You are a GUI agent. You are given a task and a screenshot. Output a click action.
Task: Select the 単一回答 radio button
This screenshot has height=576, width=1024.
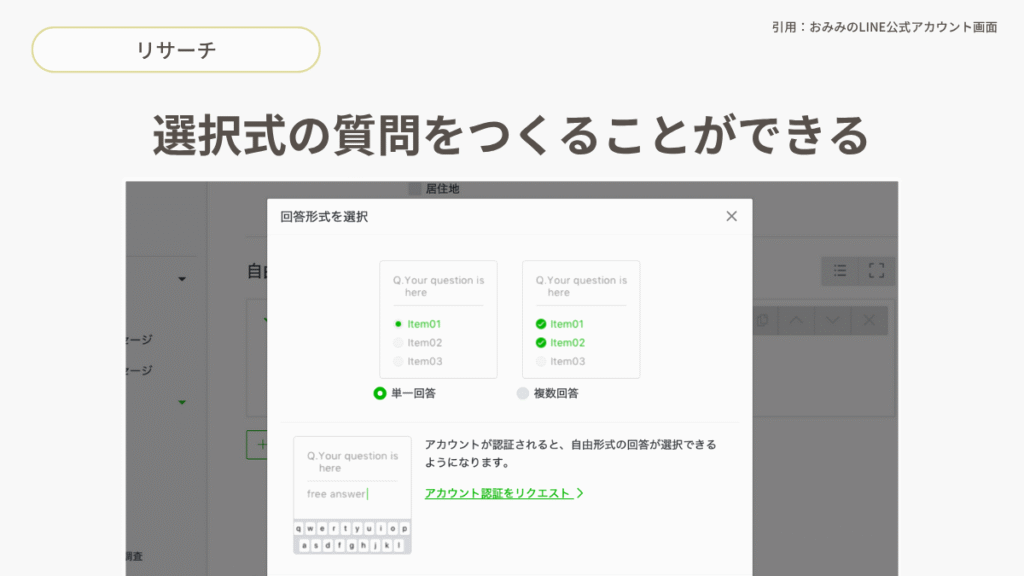click(x=380, y=393)
